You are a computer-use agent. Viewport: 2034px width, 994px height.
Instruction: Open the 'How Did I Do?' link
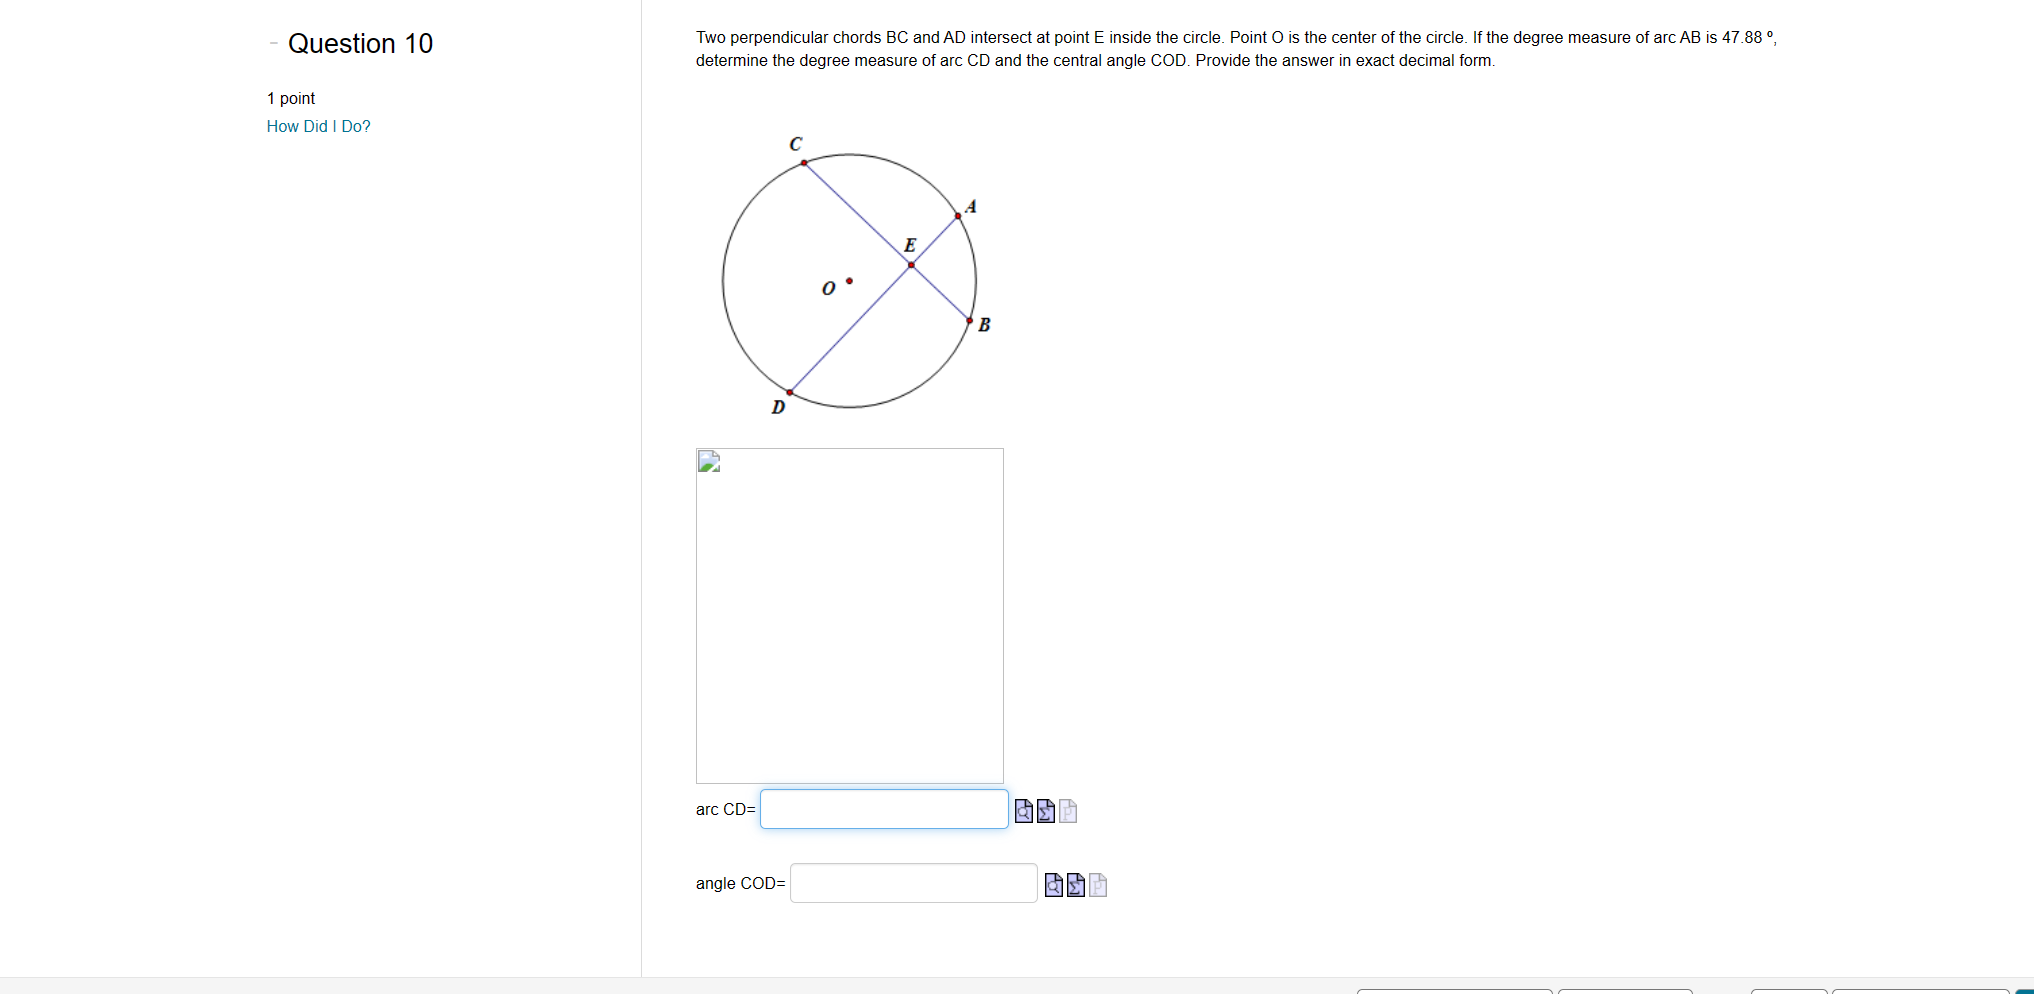point(317,126)
